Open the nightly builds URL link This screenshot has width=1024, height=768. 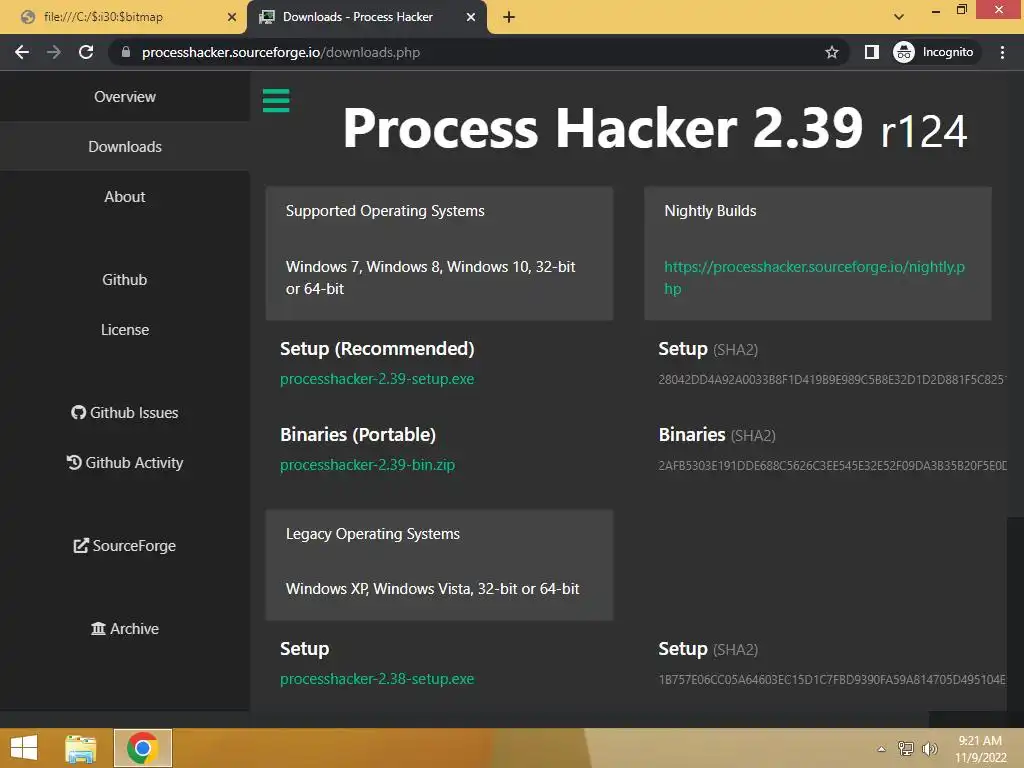pos(814,278)
